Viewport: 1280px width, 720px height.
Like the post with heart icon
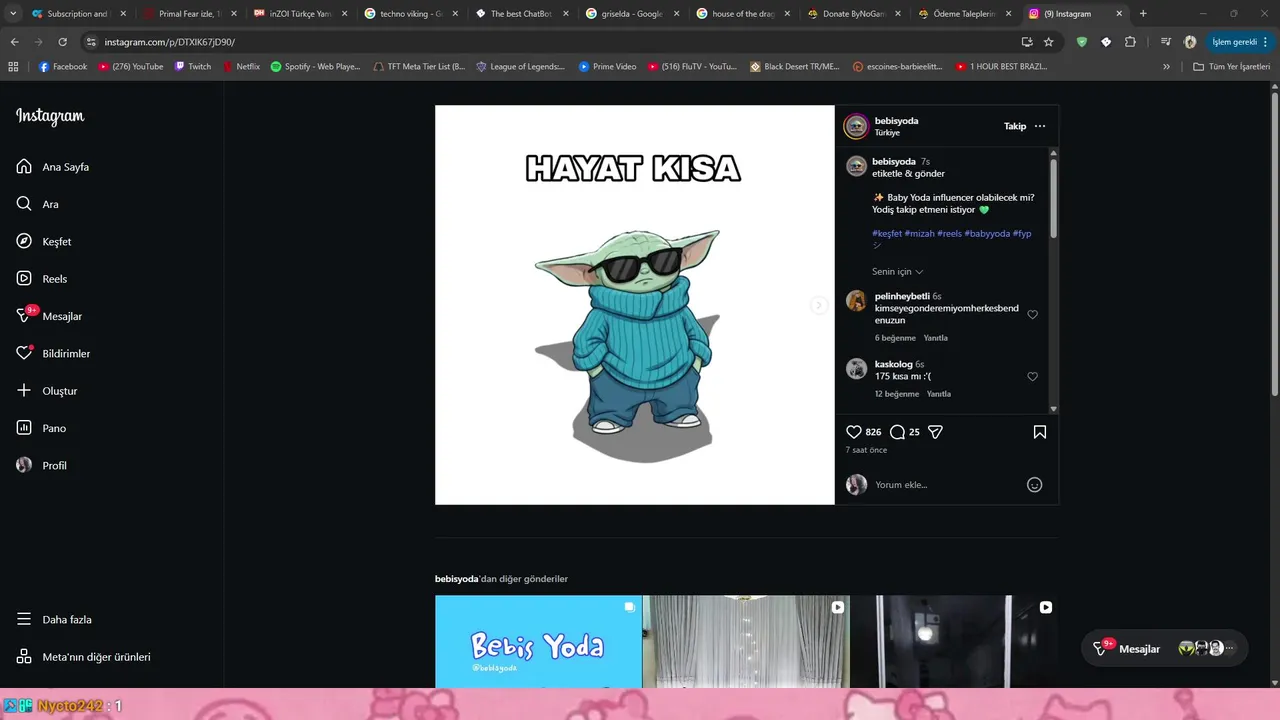(854, 432)
